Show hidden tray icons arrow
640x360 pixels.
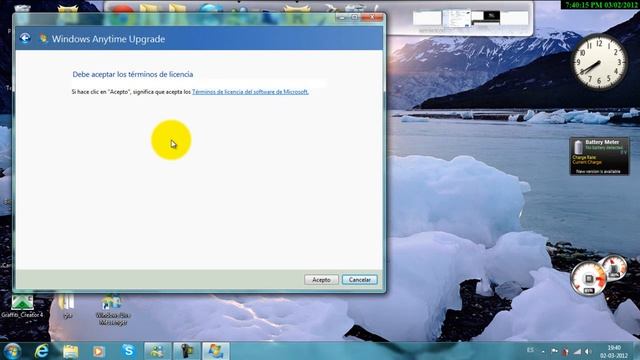click(543, 351)
